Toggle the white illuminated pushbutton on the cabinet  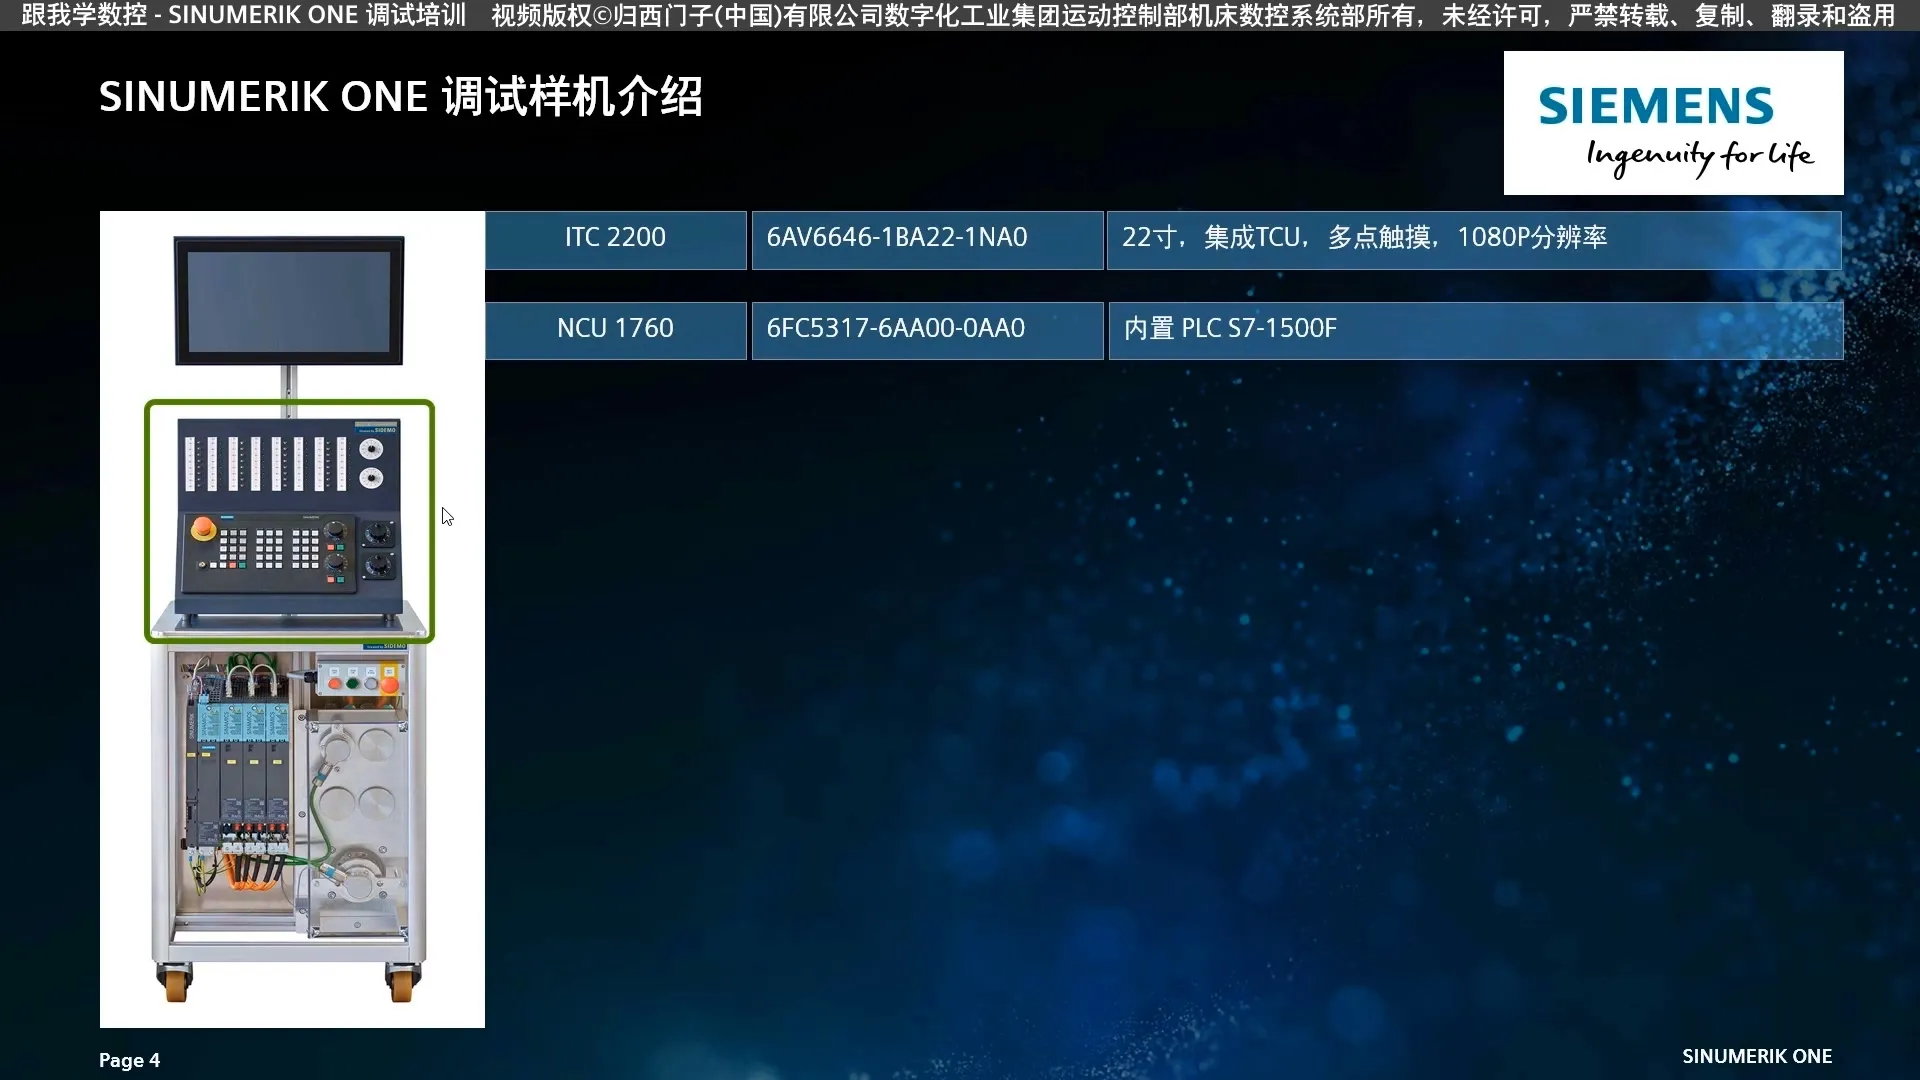[x=370, y=683]
